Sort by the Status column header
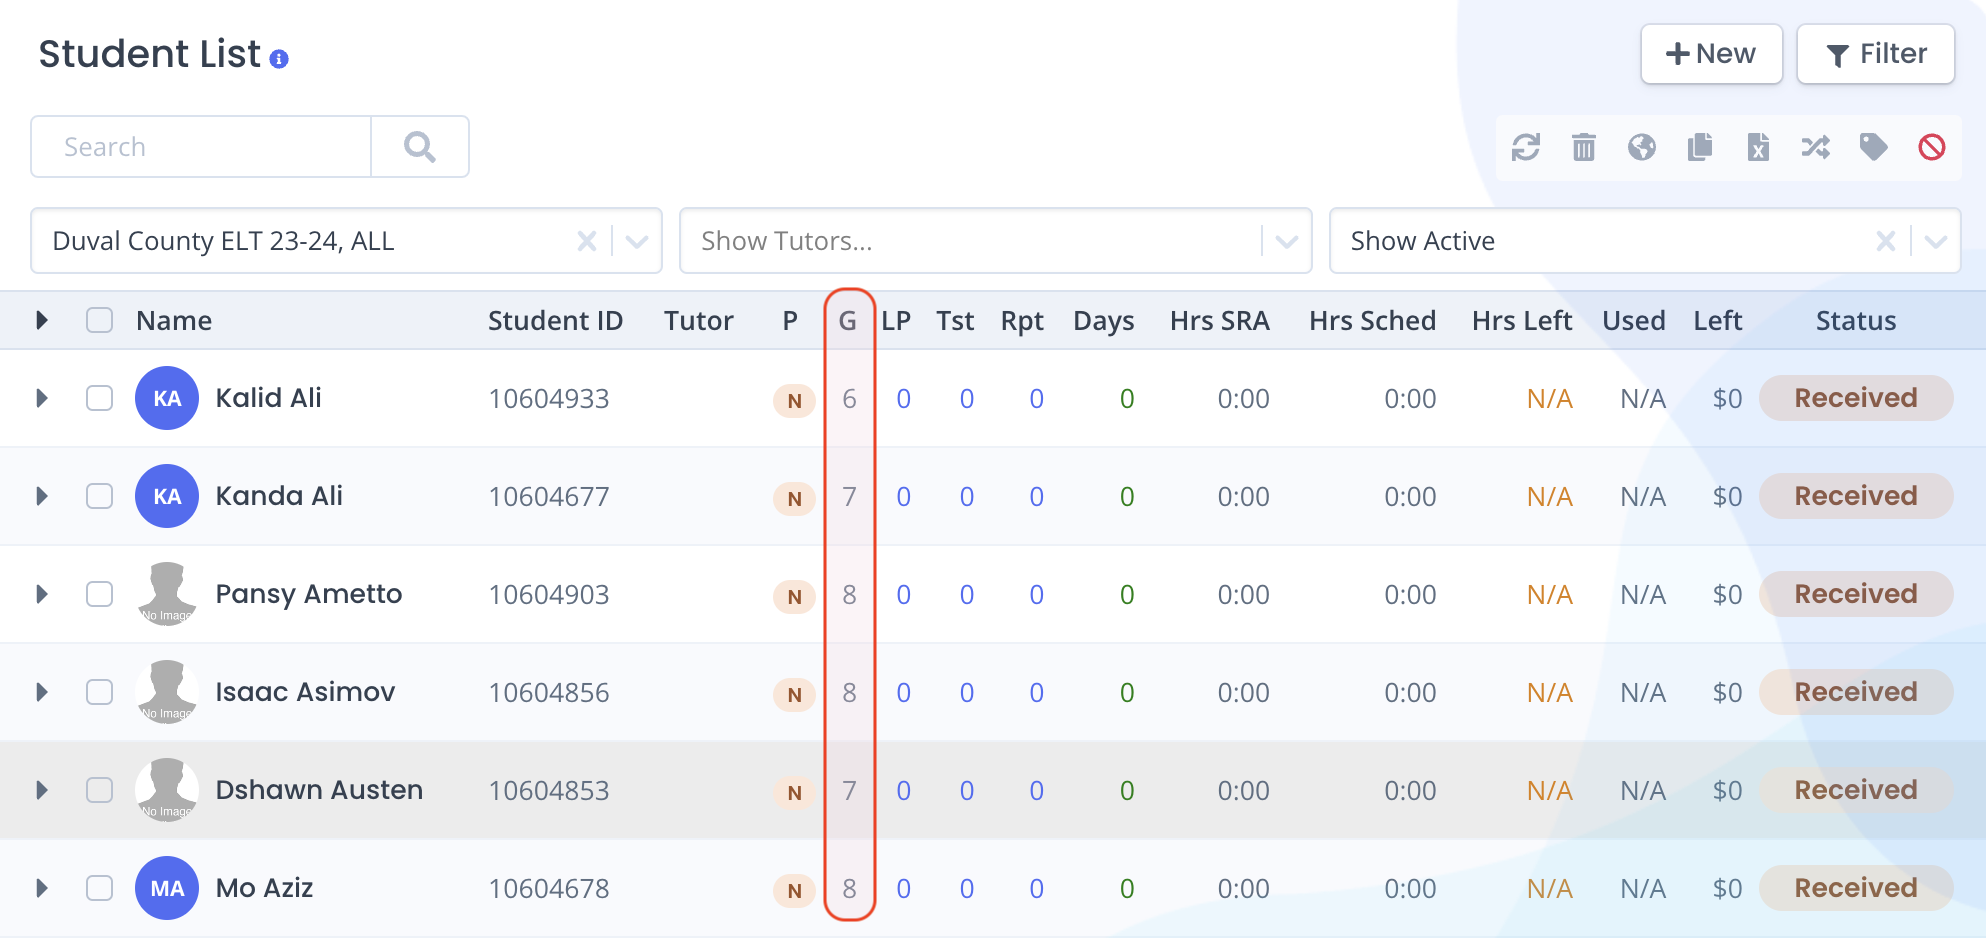This screenshot has height=938, width=1986. [x=1856, y=321]
